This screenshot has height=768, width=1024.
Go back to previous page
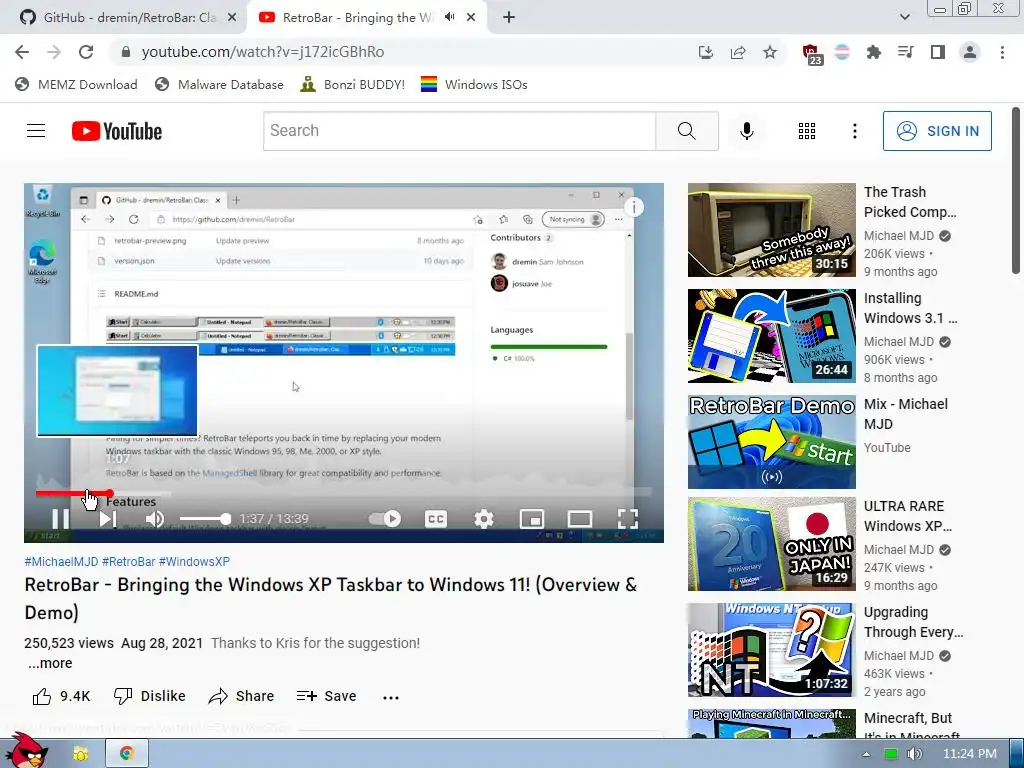click(x=22, y=52)
